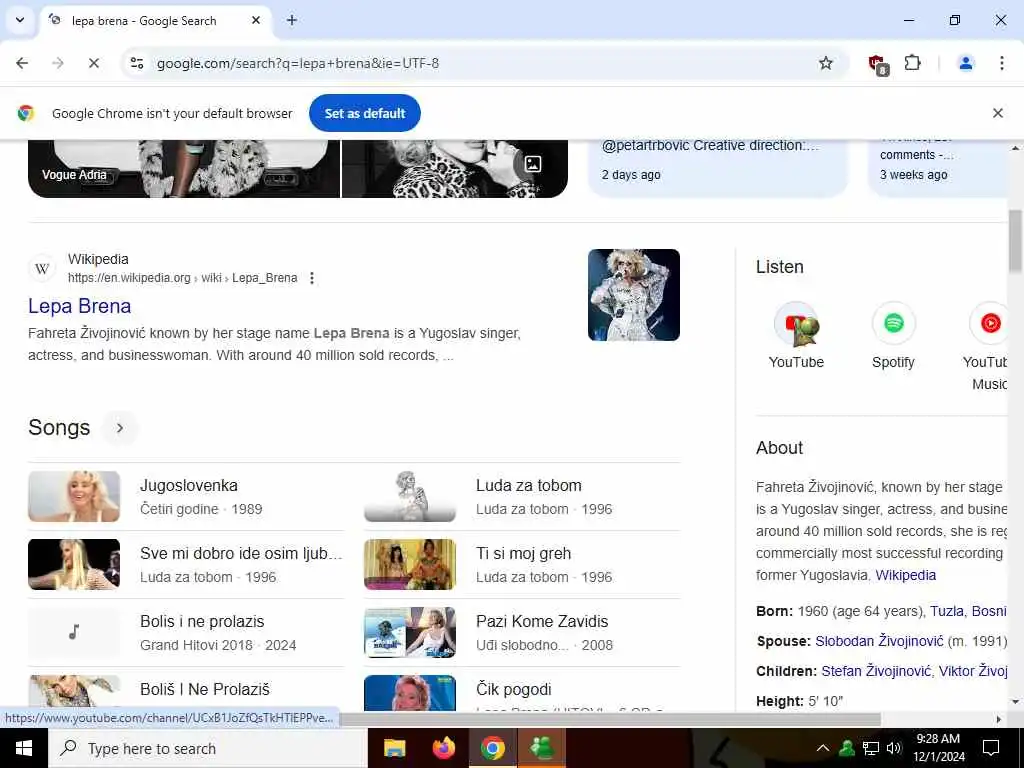The image size is (1024, 768).
Task: Open the Tuzla birthplace link
Action: [x=946, y=611]
